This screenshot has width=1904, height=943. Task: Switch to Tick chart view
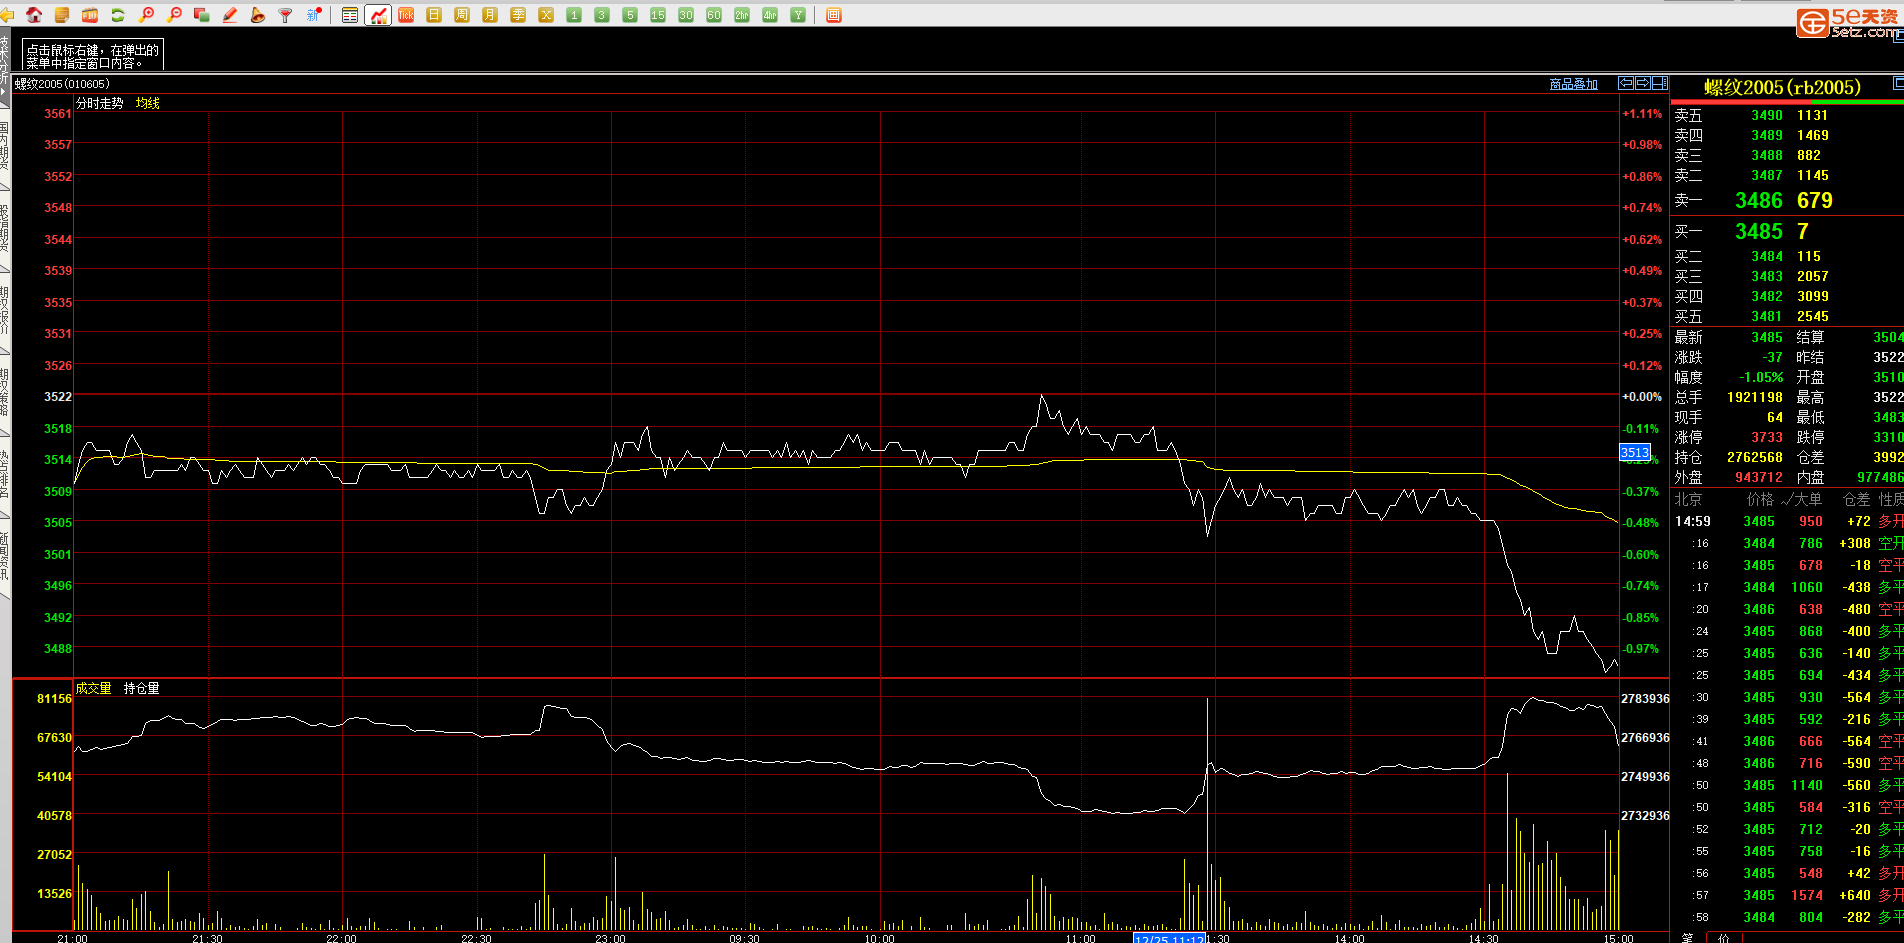click(x=406, y=15)
